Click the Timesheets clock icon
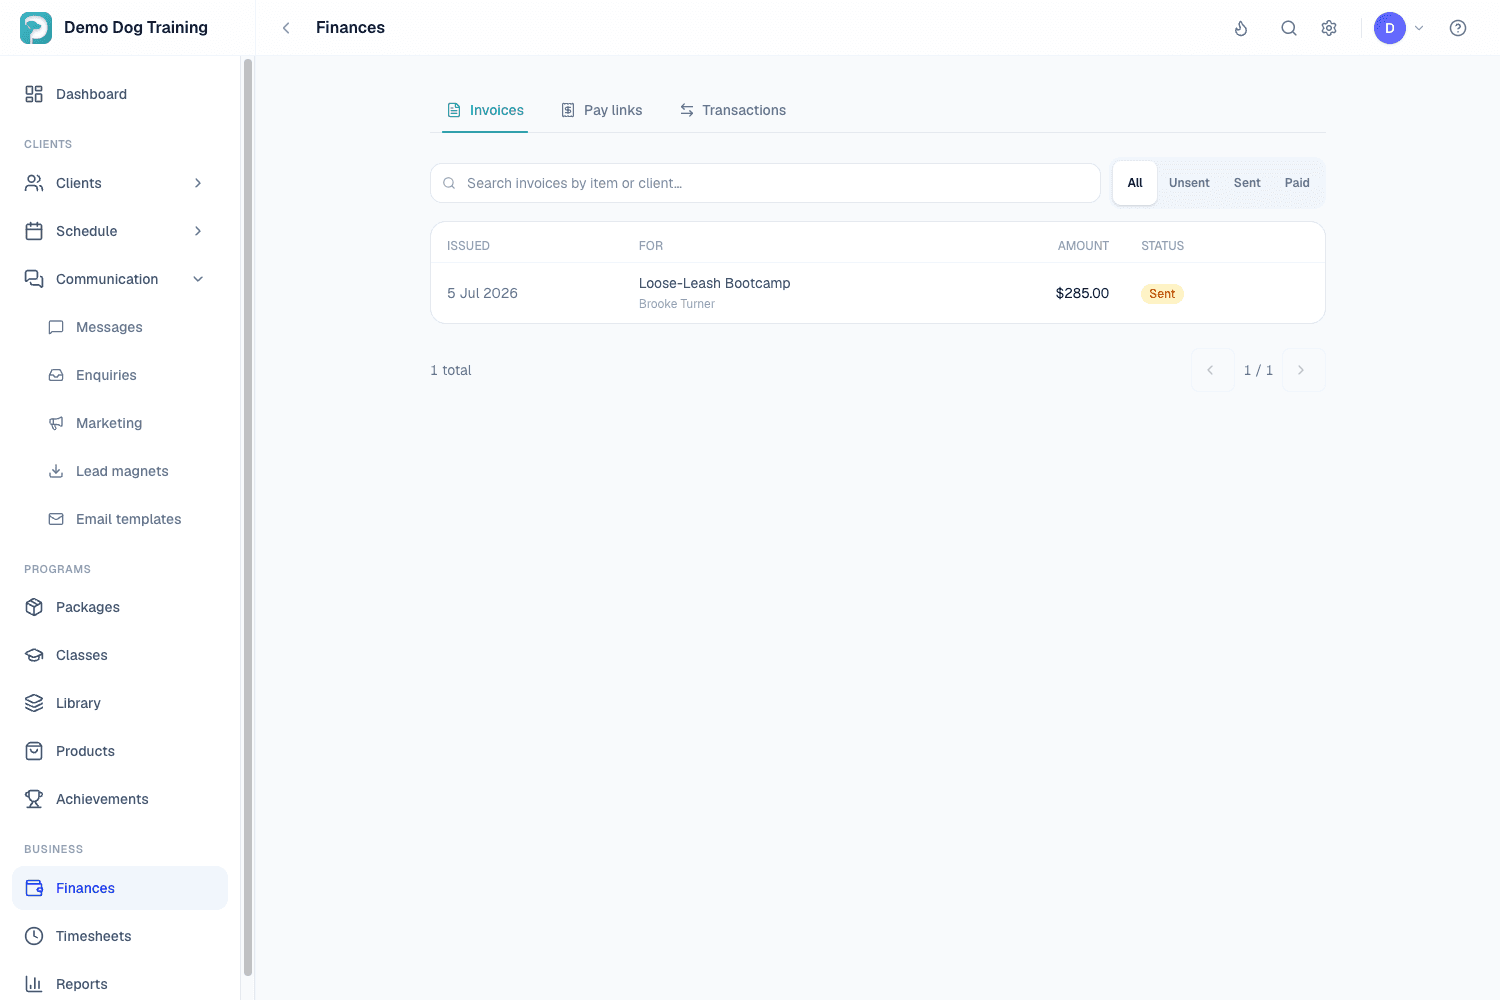The height and width of the screenshot is (1000, 1500). (x=34, y=936)
